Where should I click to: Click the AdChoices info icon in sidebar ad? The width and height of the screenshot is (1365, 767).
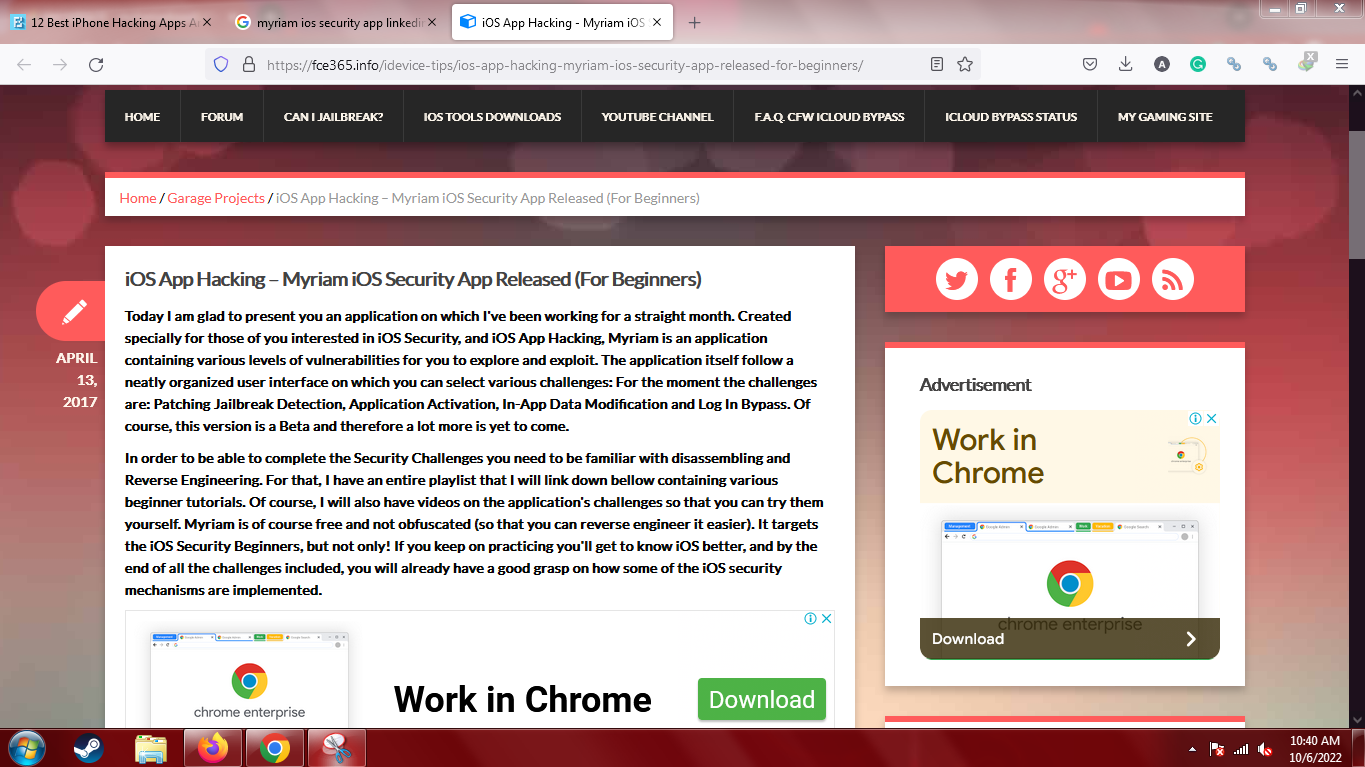1194,419
